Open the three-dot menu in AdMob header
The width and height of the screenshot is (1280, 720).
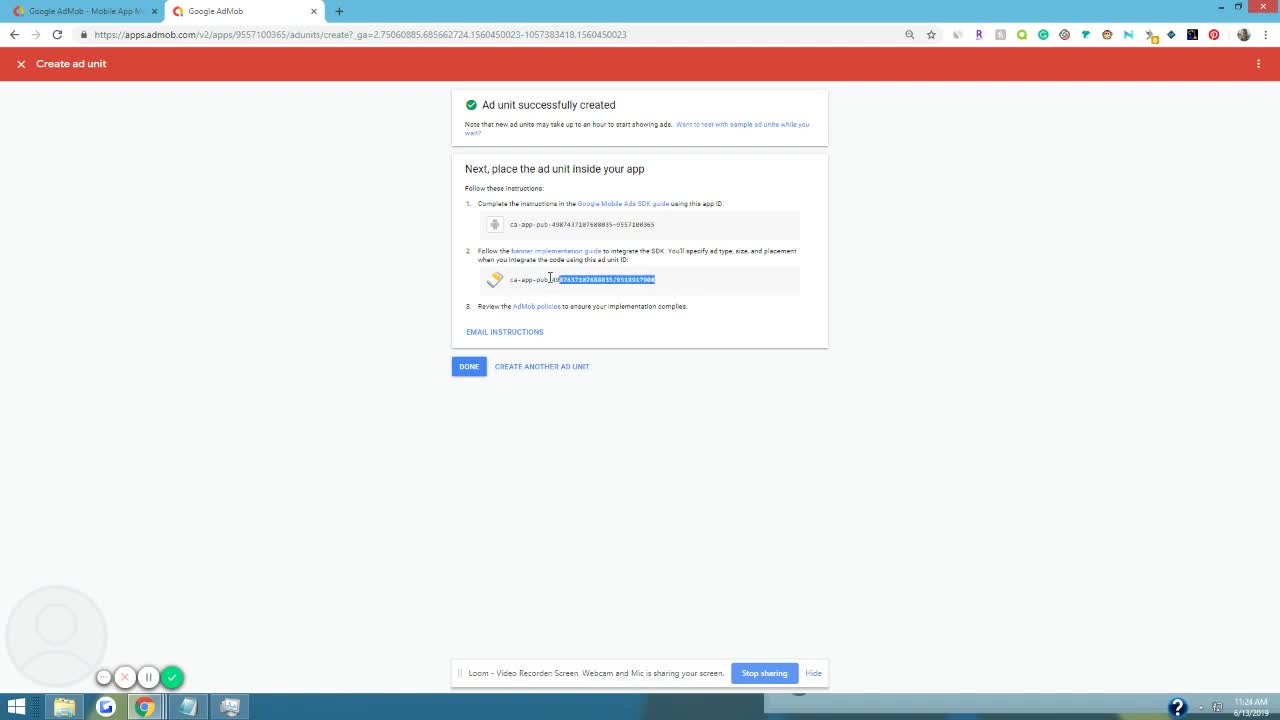pyautogui.click(x=1258, y=64)
